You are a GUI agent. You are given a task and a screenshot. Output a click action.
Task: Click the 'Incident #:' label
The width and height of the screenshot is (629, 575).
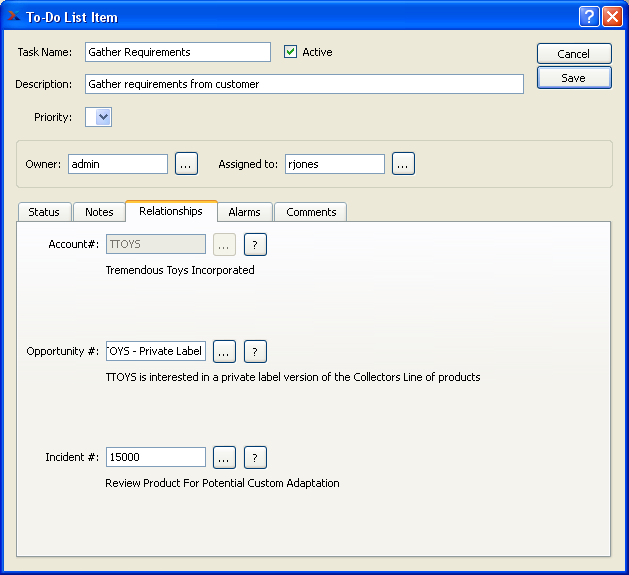point(72,457)
